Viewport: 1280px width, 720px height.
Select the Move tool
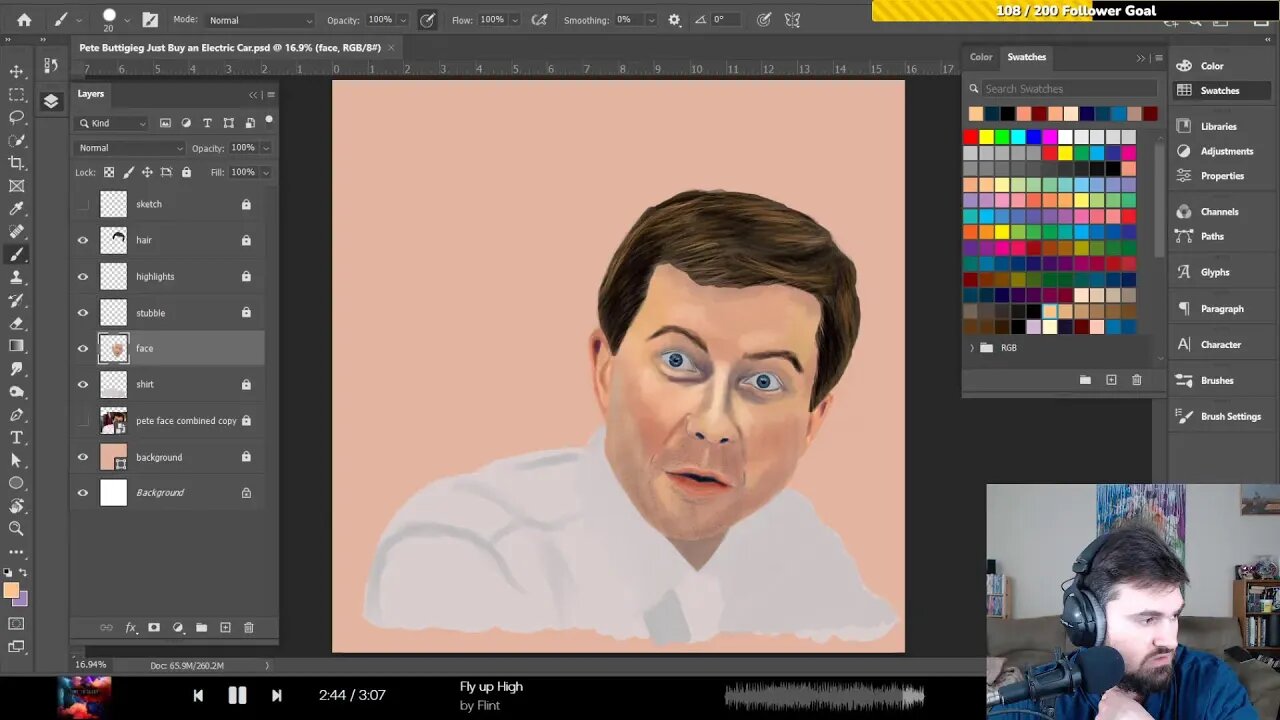pos(17,71)
